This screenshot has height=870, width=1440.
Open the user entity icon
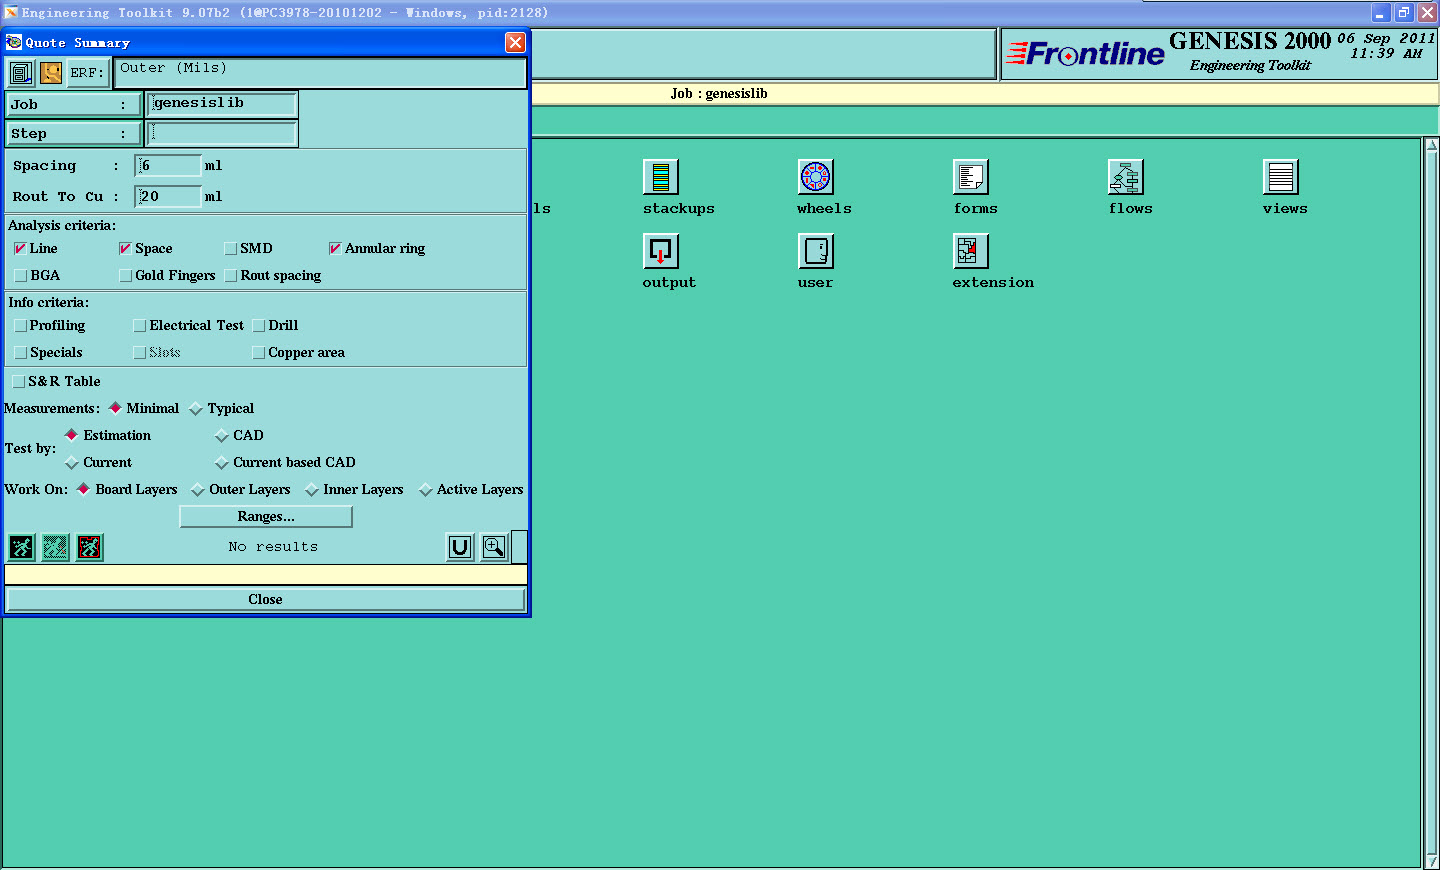815,251
